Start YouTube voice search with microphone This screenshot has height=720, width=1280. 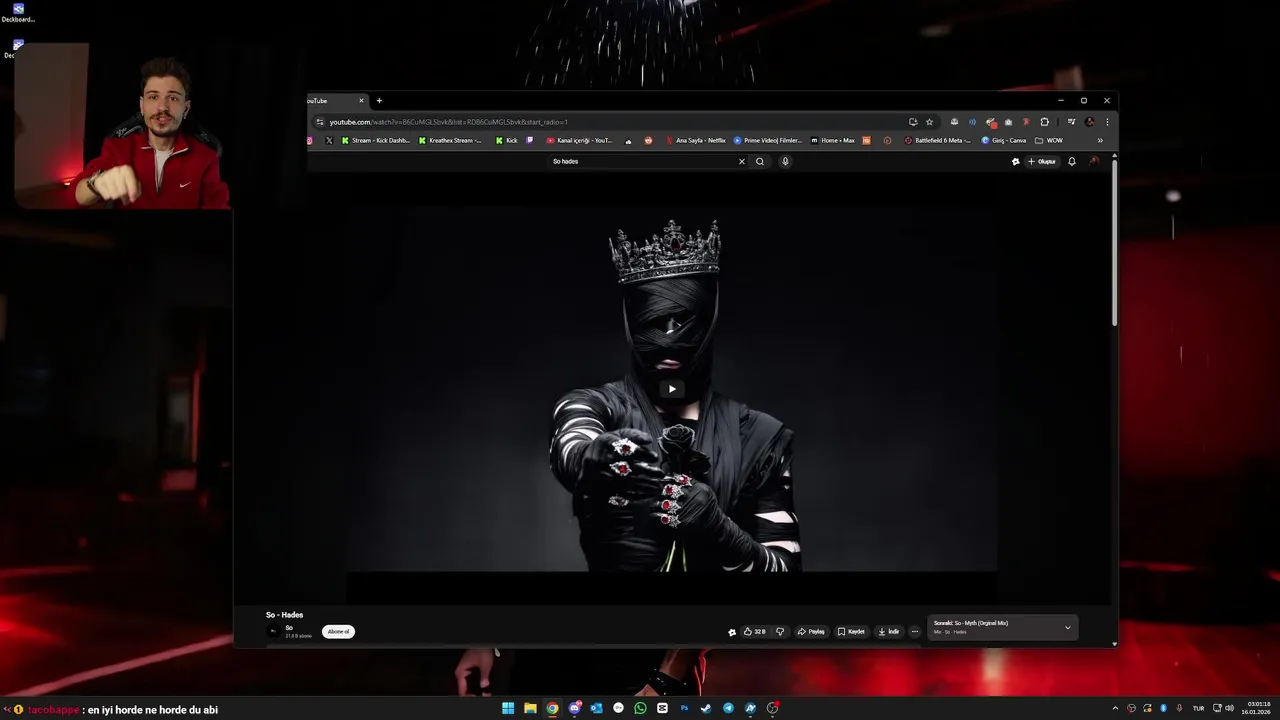click(785, 161)
